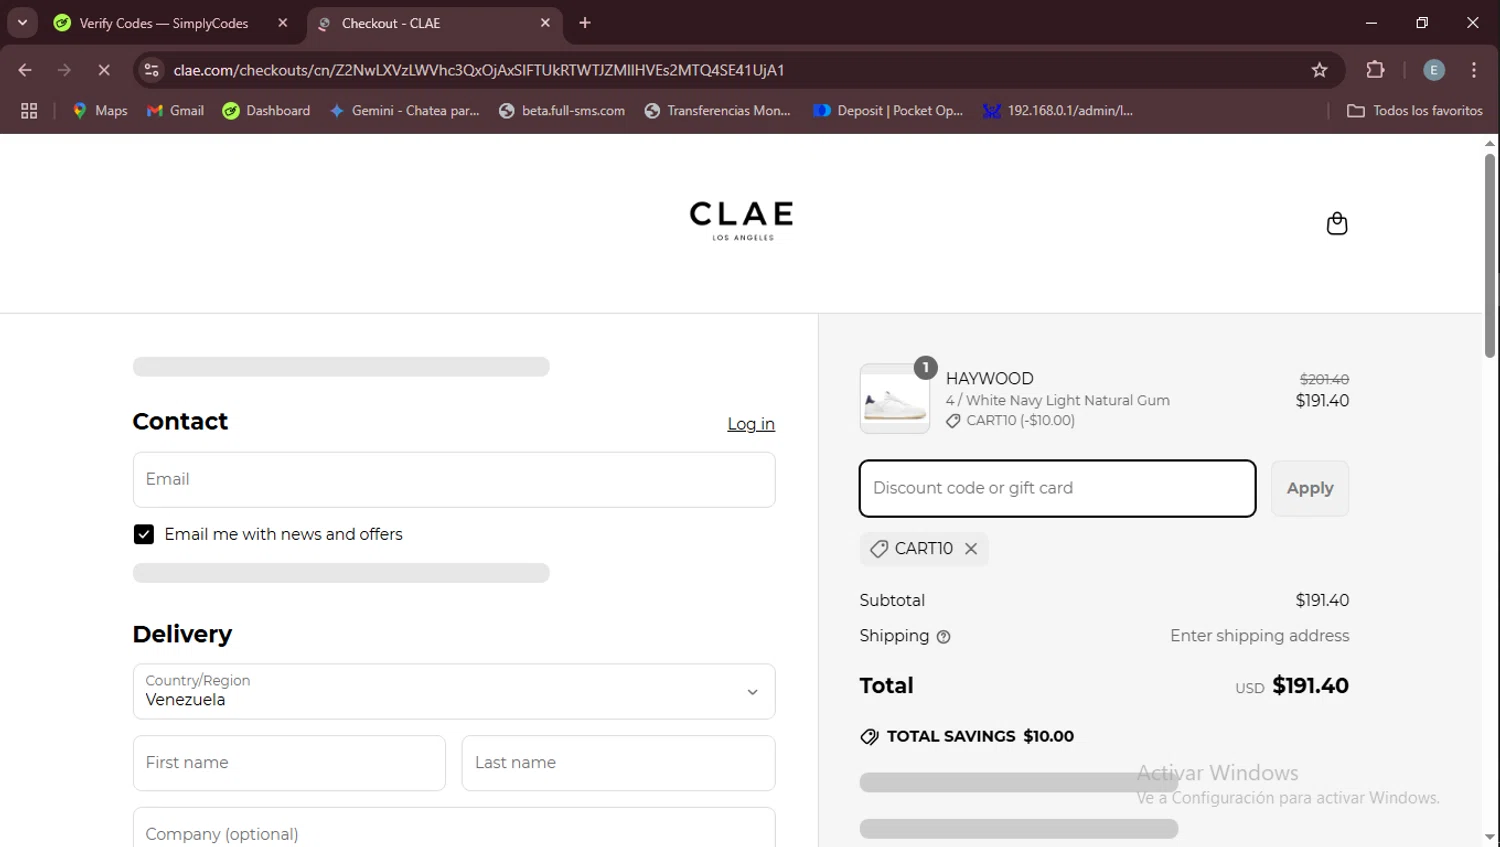This screenshot has height=847, width=1500.
Task: Close the Checkout - CLAE tab
Action: pyautogui.click(x=545, y=23)
